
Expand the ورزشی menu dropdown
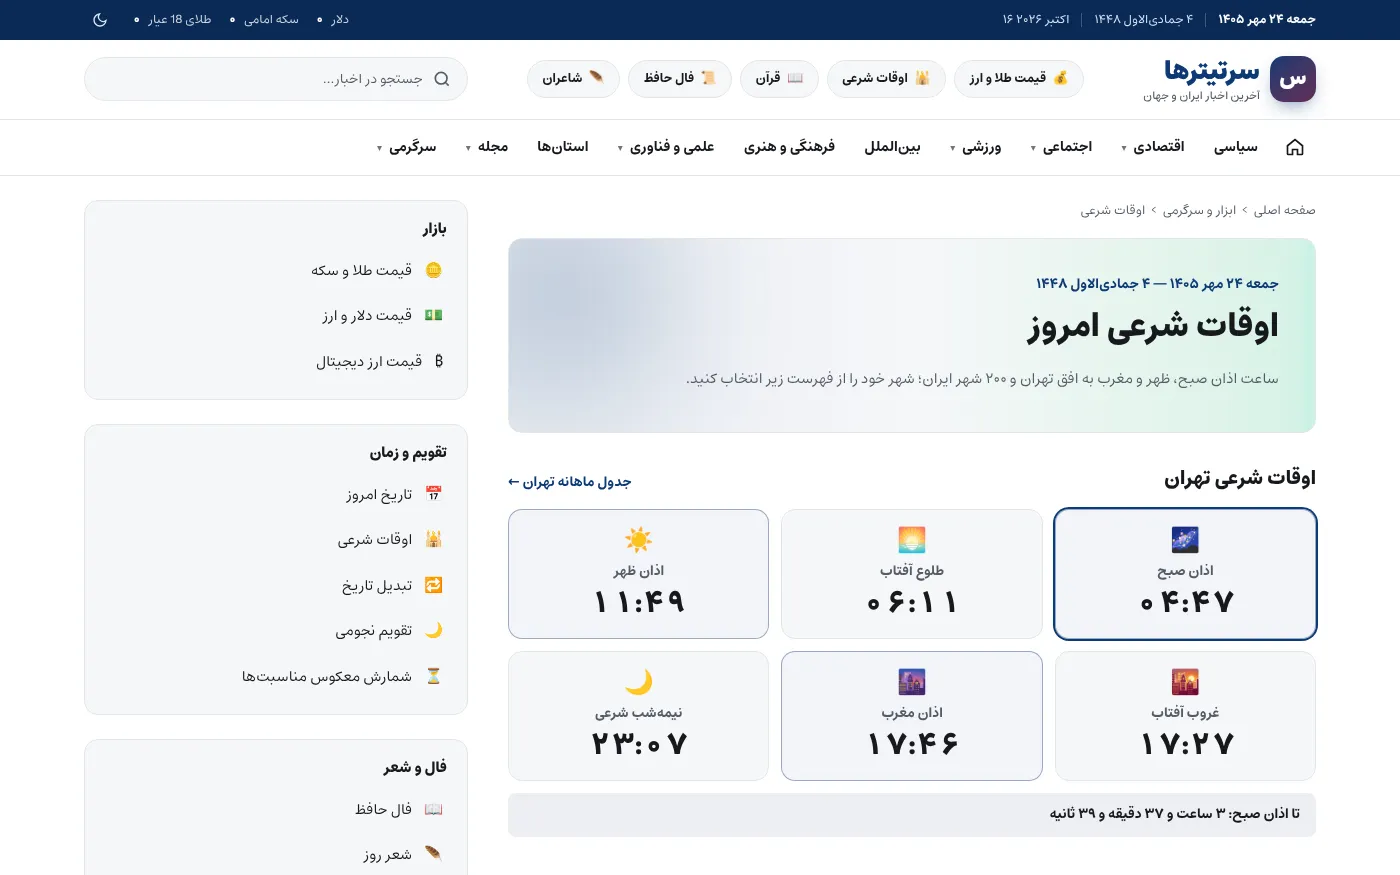coord(975,147)
